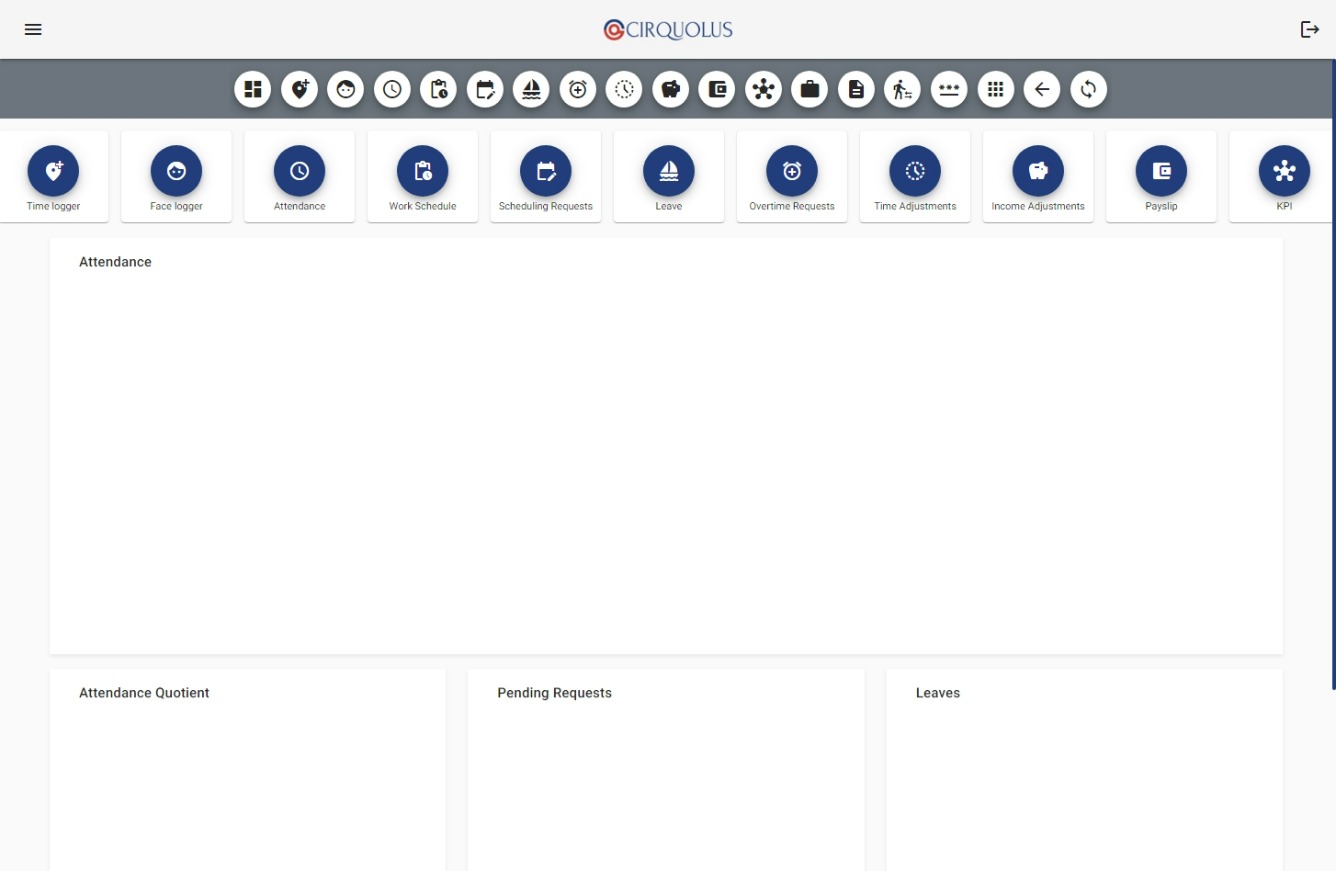
Task: Open the Face logger tile
Action: point(176,176)
